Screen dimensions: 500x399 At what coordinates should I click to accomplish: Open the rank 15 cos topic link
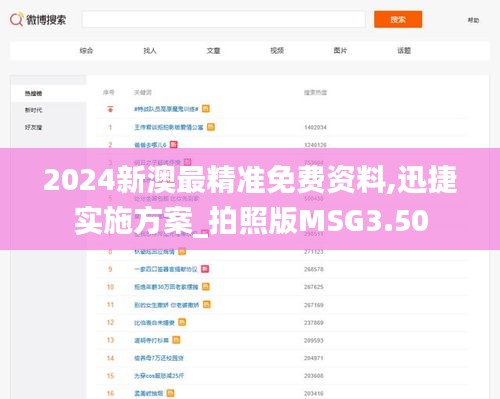(159, 376)
